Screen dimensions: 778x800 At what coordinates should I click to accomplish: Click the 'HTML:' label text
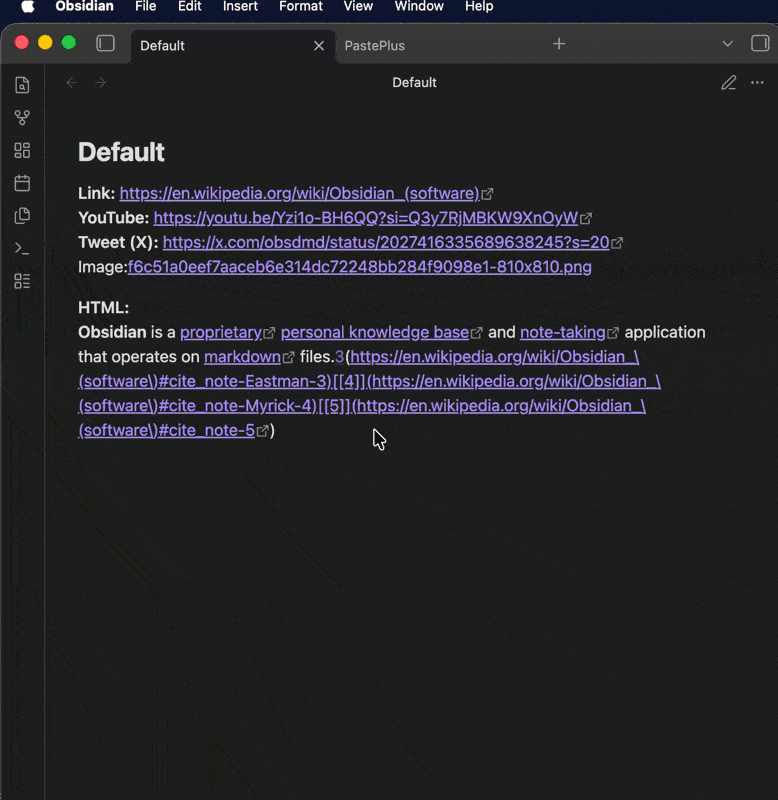(x=104, y=308)
